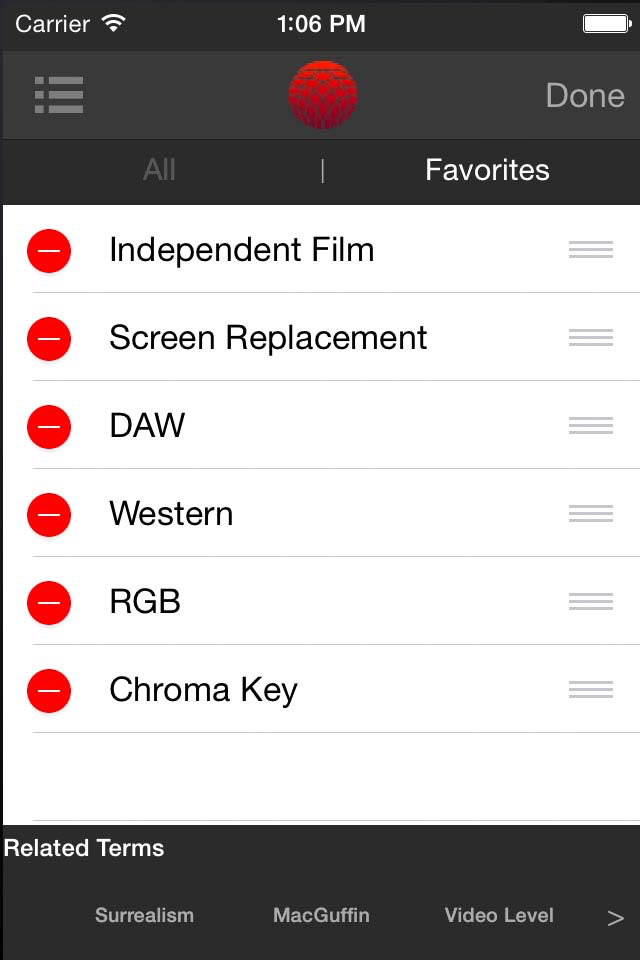The height and width of the screenshot is (960, 640).
Task: Open the MacGuffin related term
Action: (x=321, y=915)
